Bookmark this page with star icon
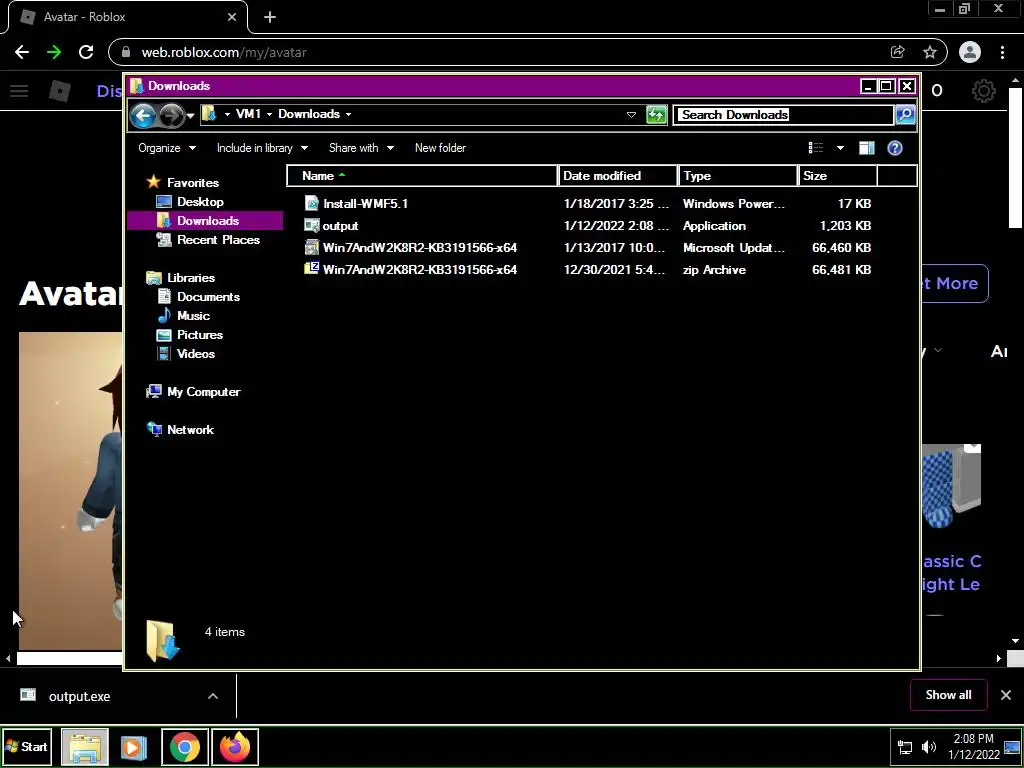 click(930, 52)
